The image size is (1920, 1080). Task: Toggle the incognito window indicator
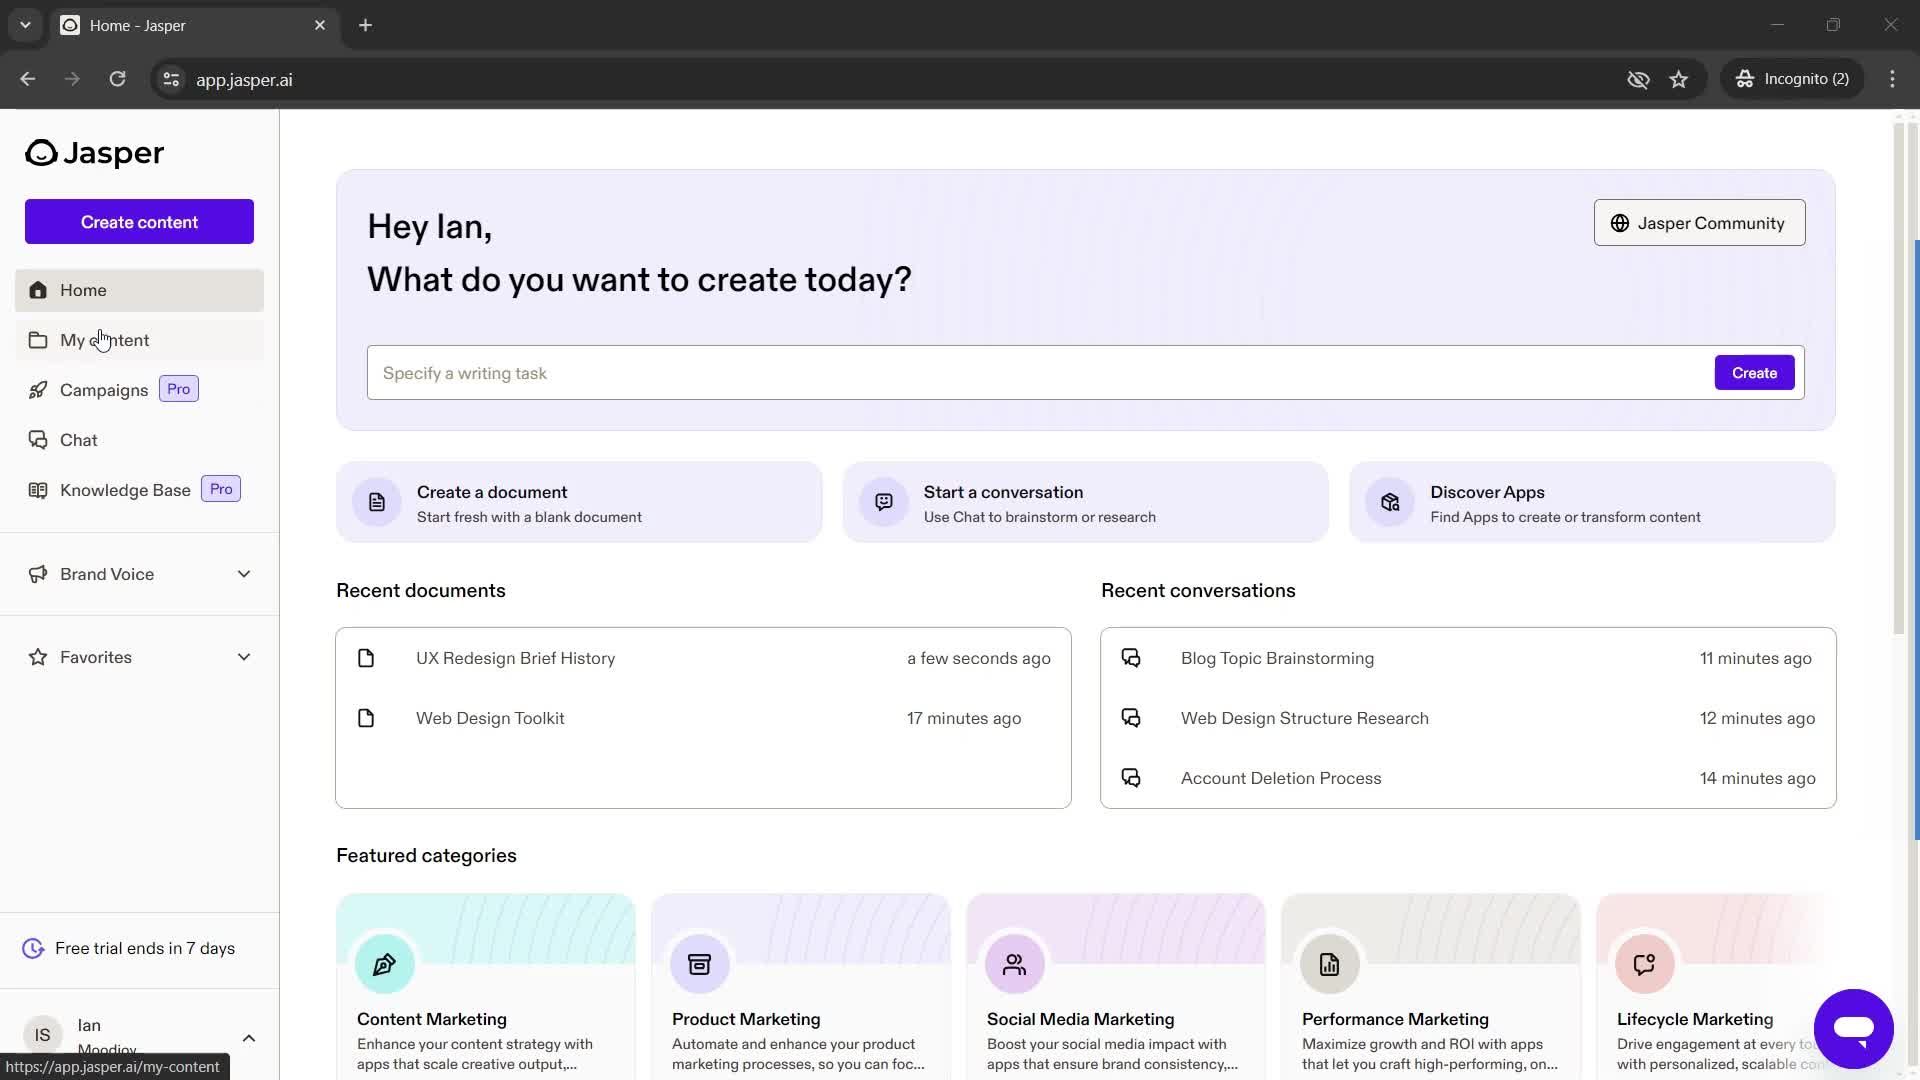tap(1799, 79)
